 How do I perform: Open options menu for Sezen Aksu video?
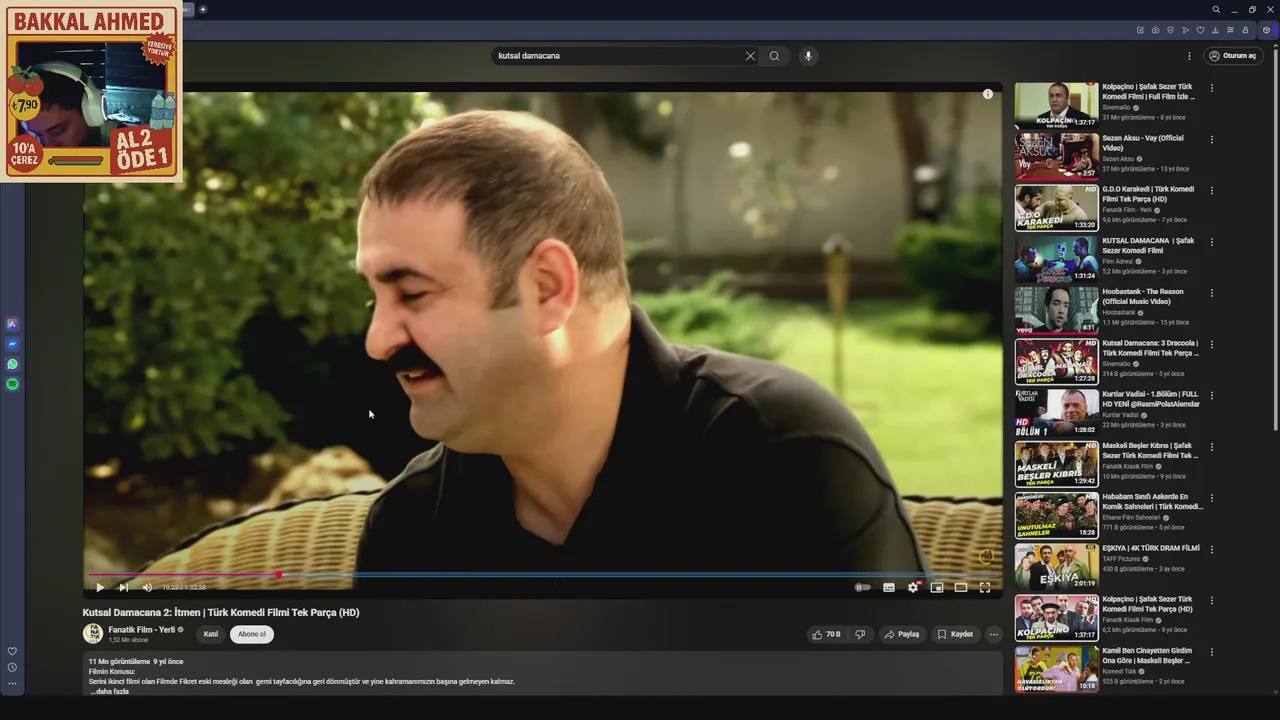[x=1212, y=140]
